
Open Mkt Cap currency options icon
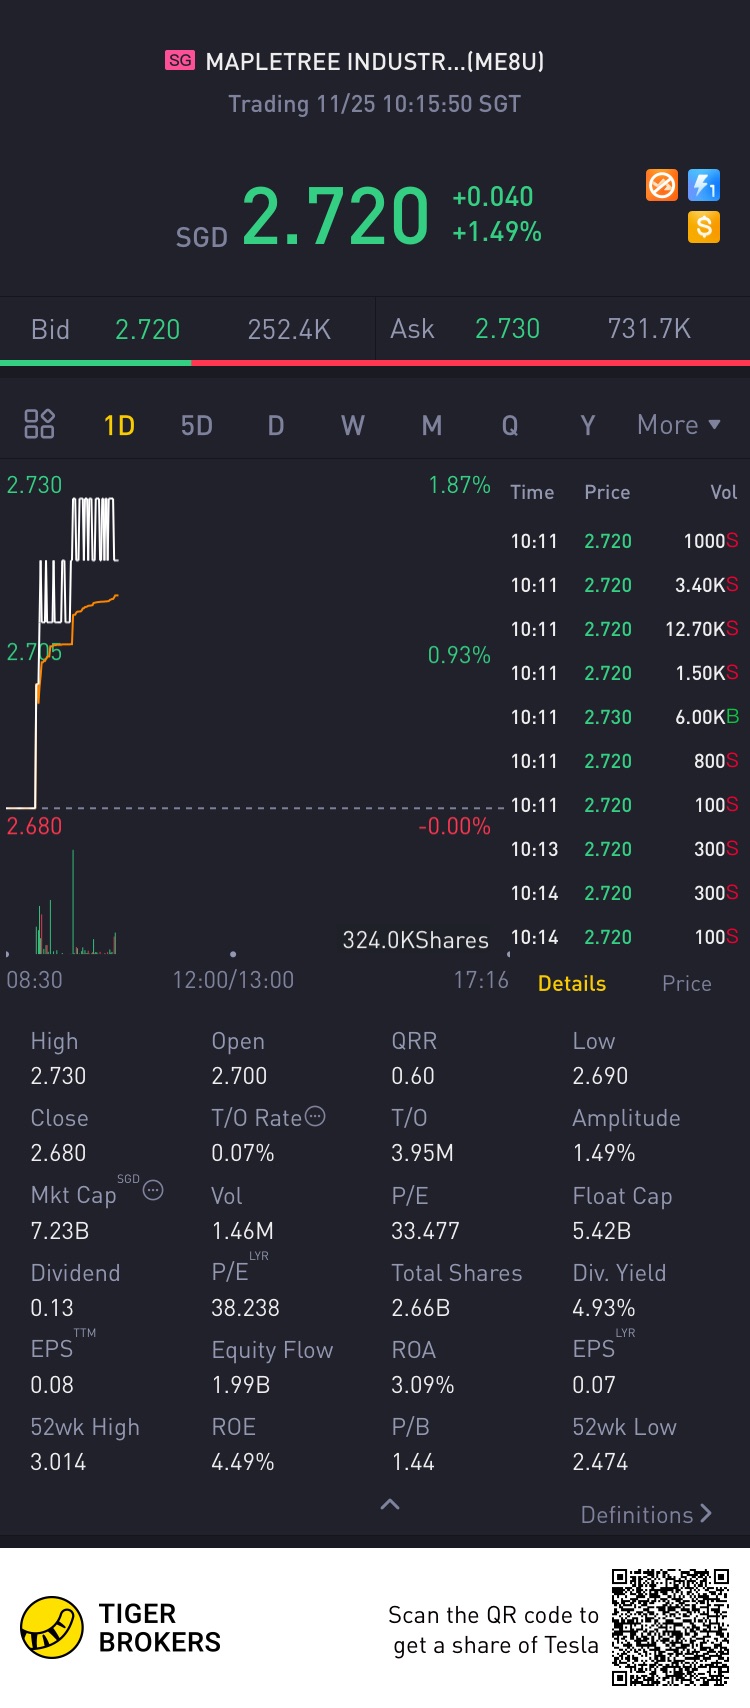(153, 1190)
